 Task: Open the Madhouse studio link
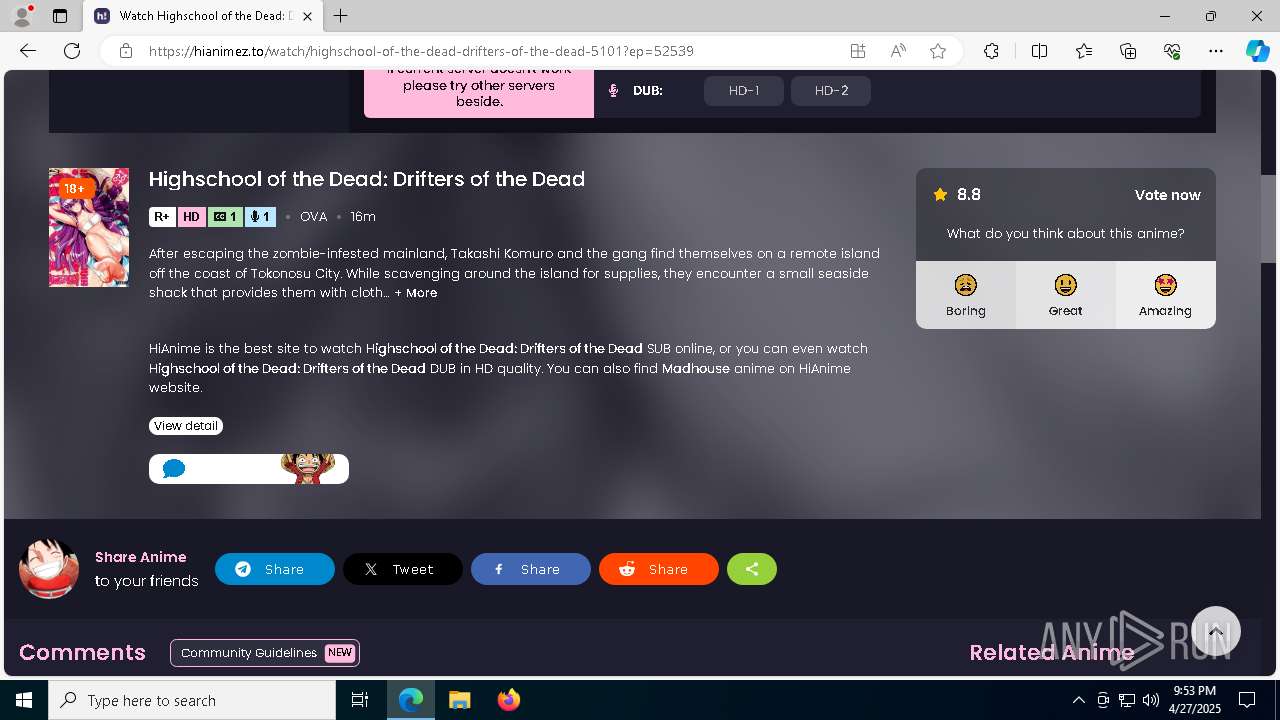(x=696, y=368)
